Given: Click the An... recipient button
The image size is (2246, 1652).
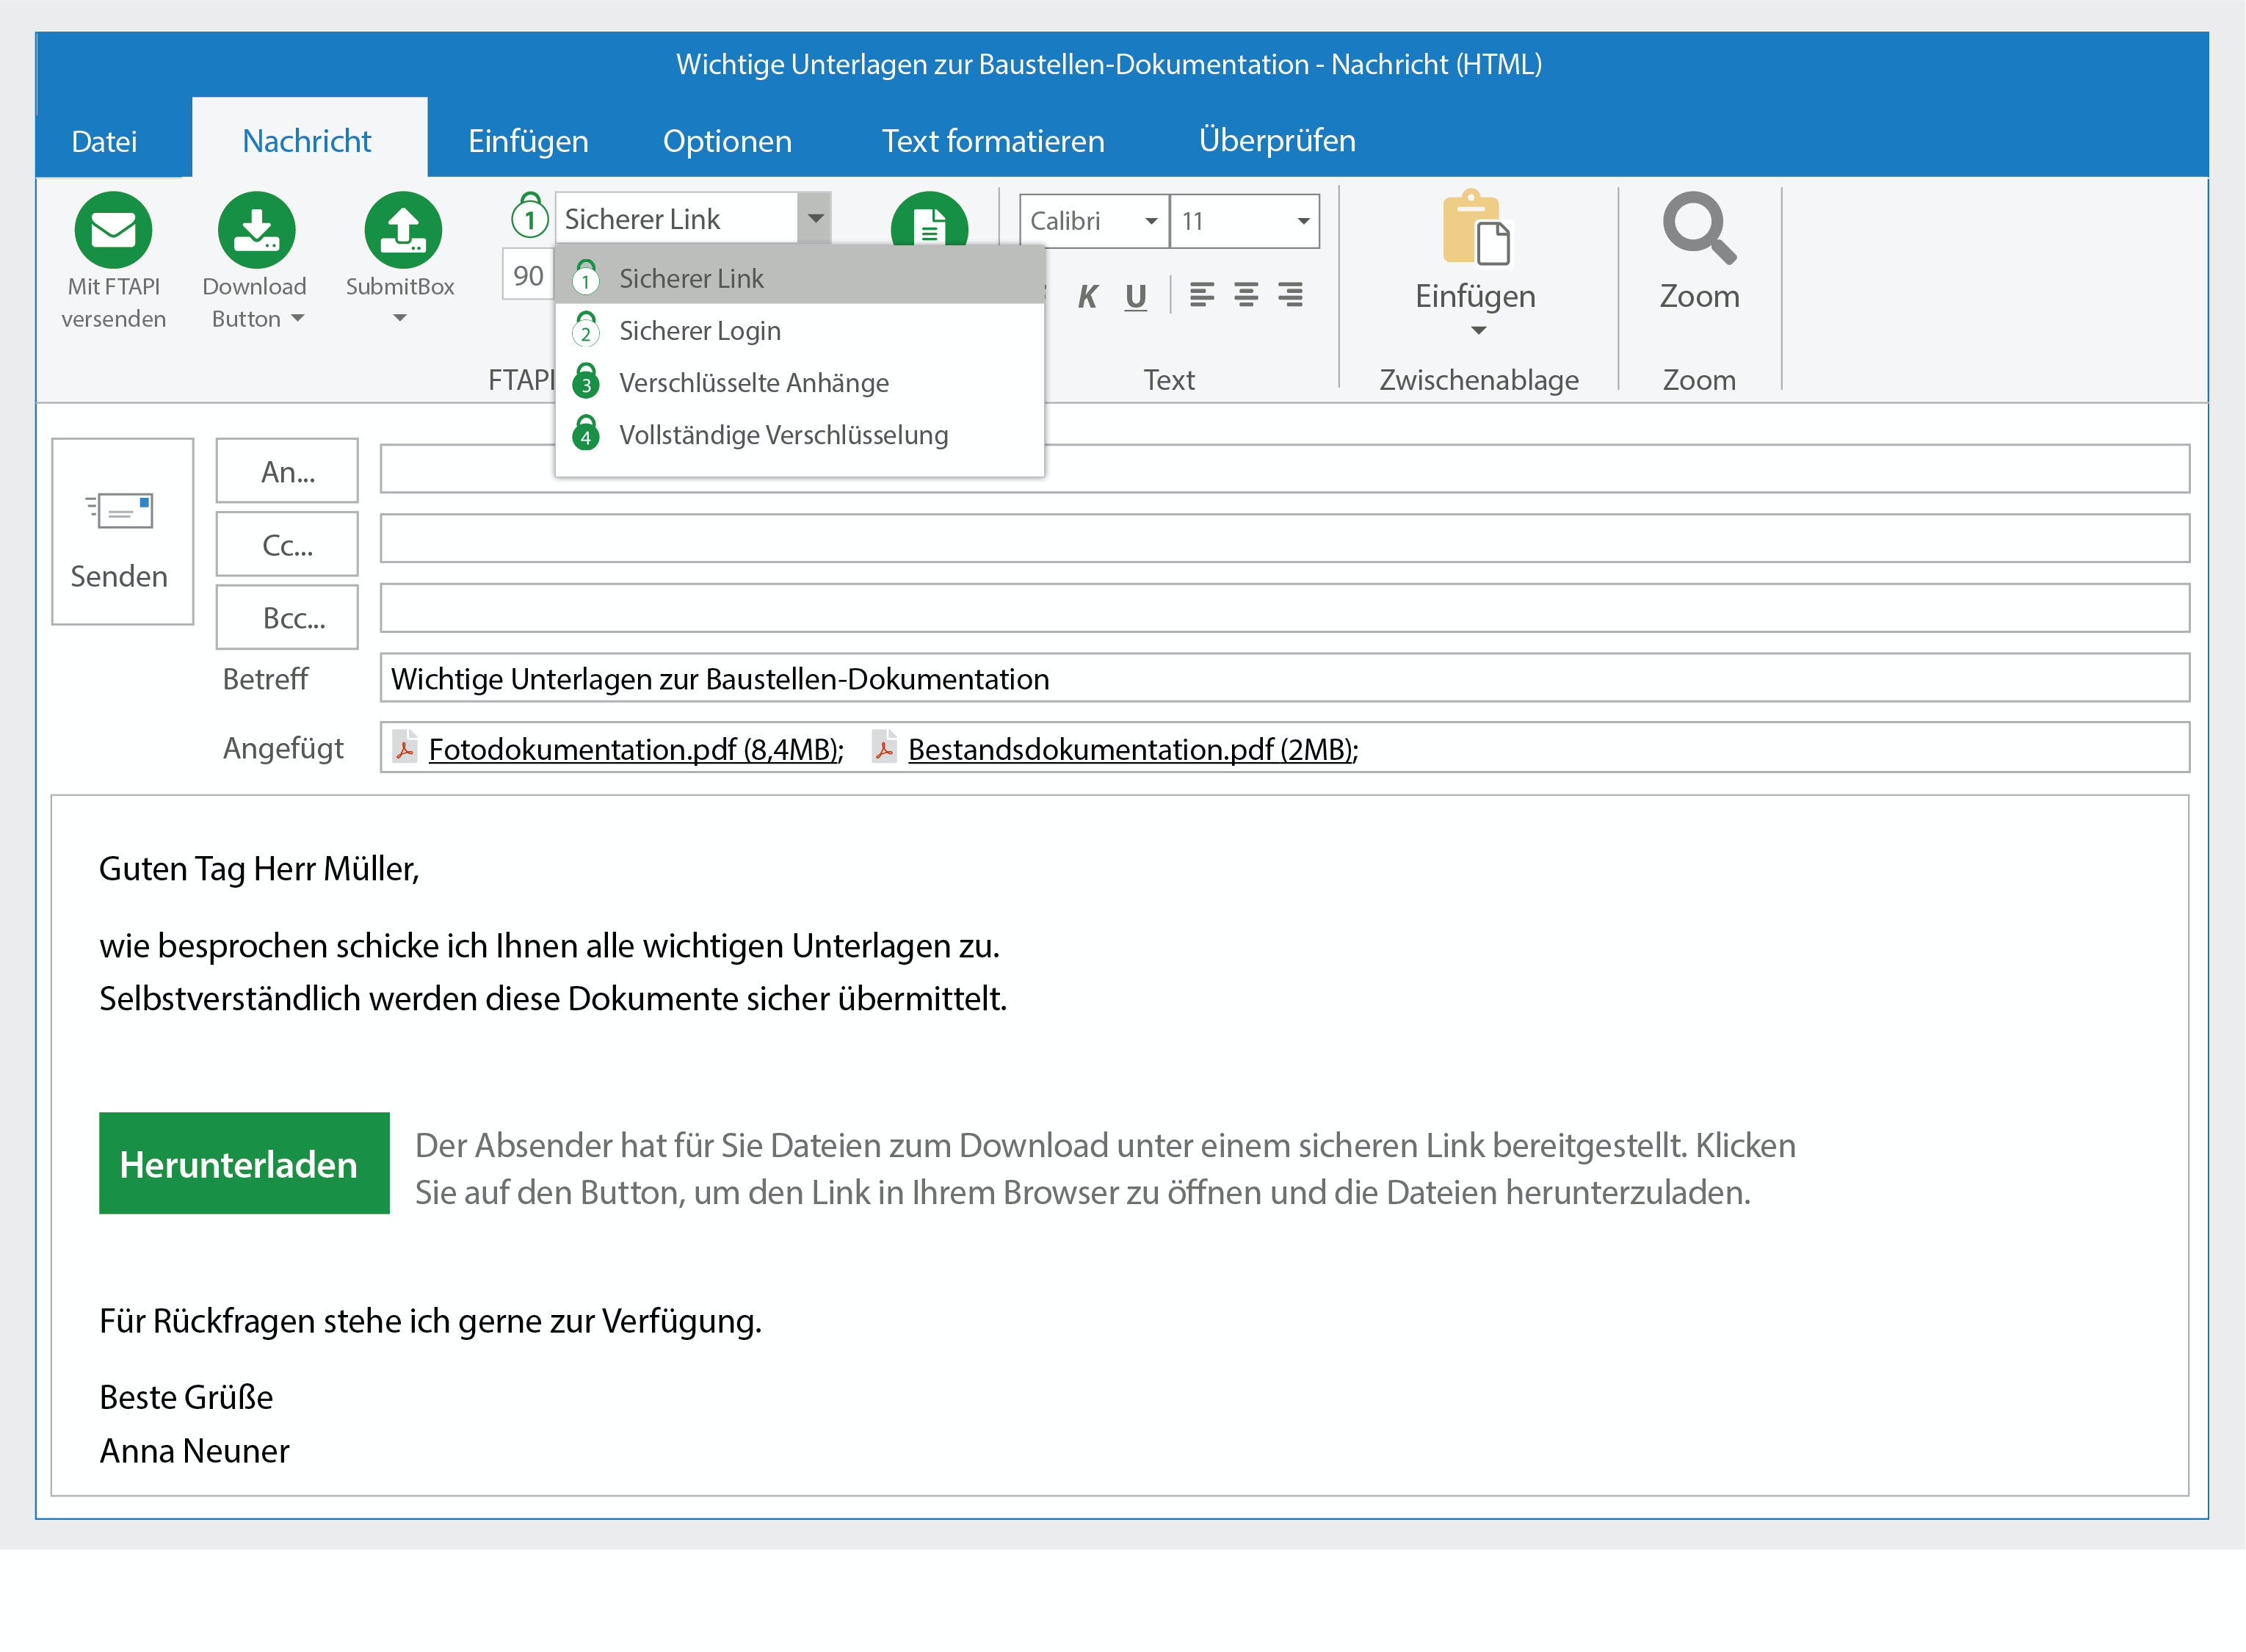Looking at the screenshot, I should (x=287, y=471).
